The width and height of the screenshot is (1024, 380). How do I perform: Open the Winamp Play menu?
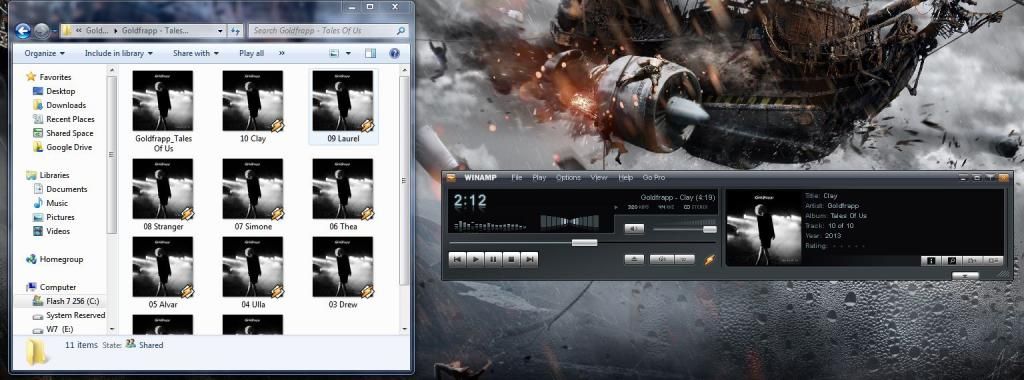coord(539,178)
